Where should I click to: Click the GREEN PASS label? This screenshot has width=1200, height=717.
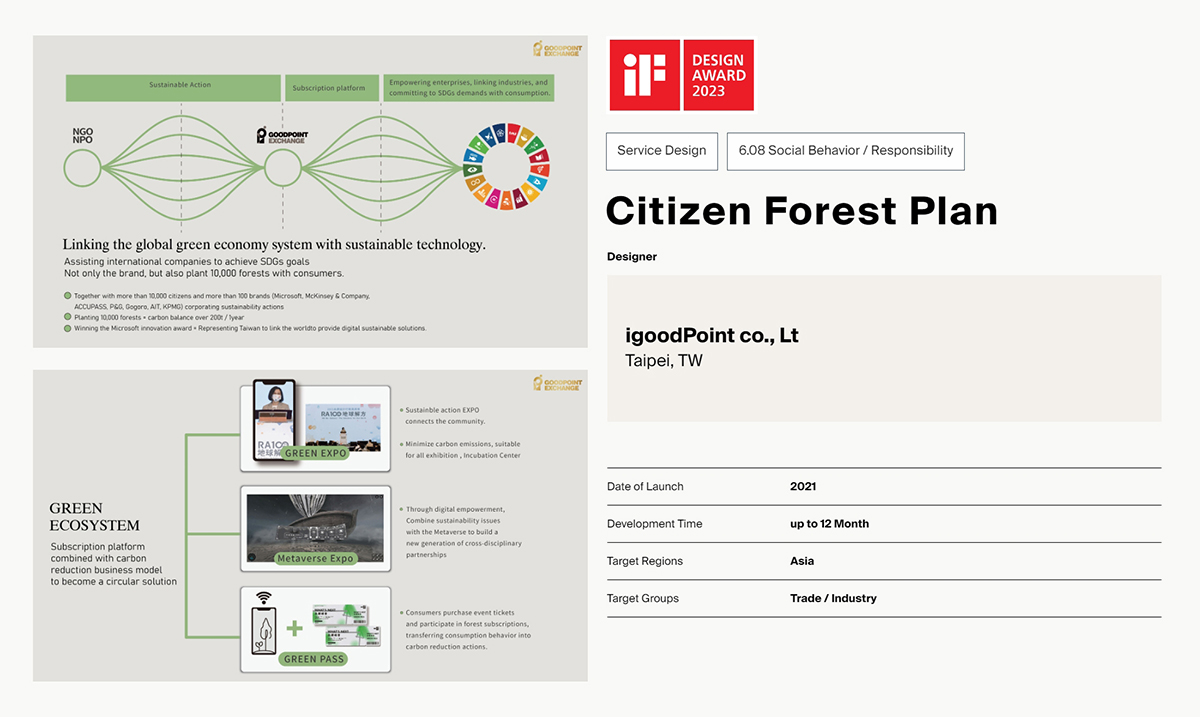[315, 659]
